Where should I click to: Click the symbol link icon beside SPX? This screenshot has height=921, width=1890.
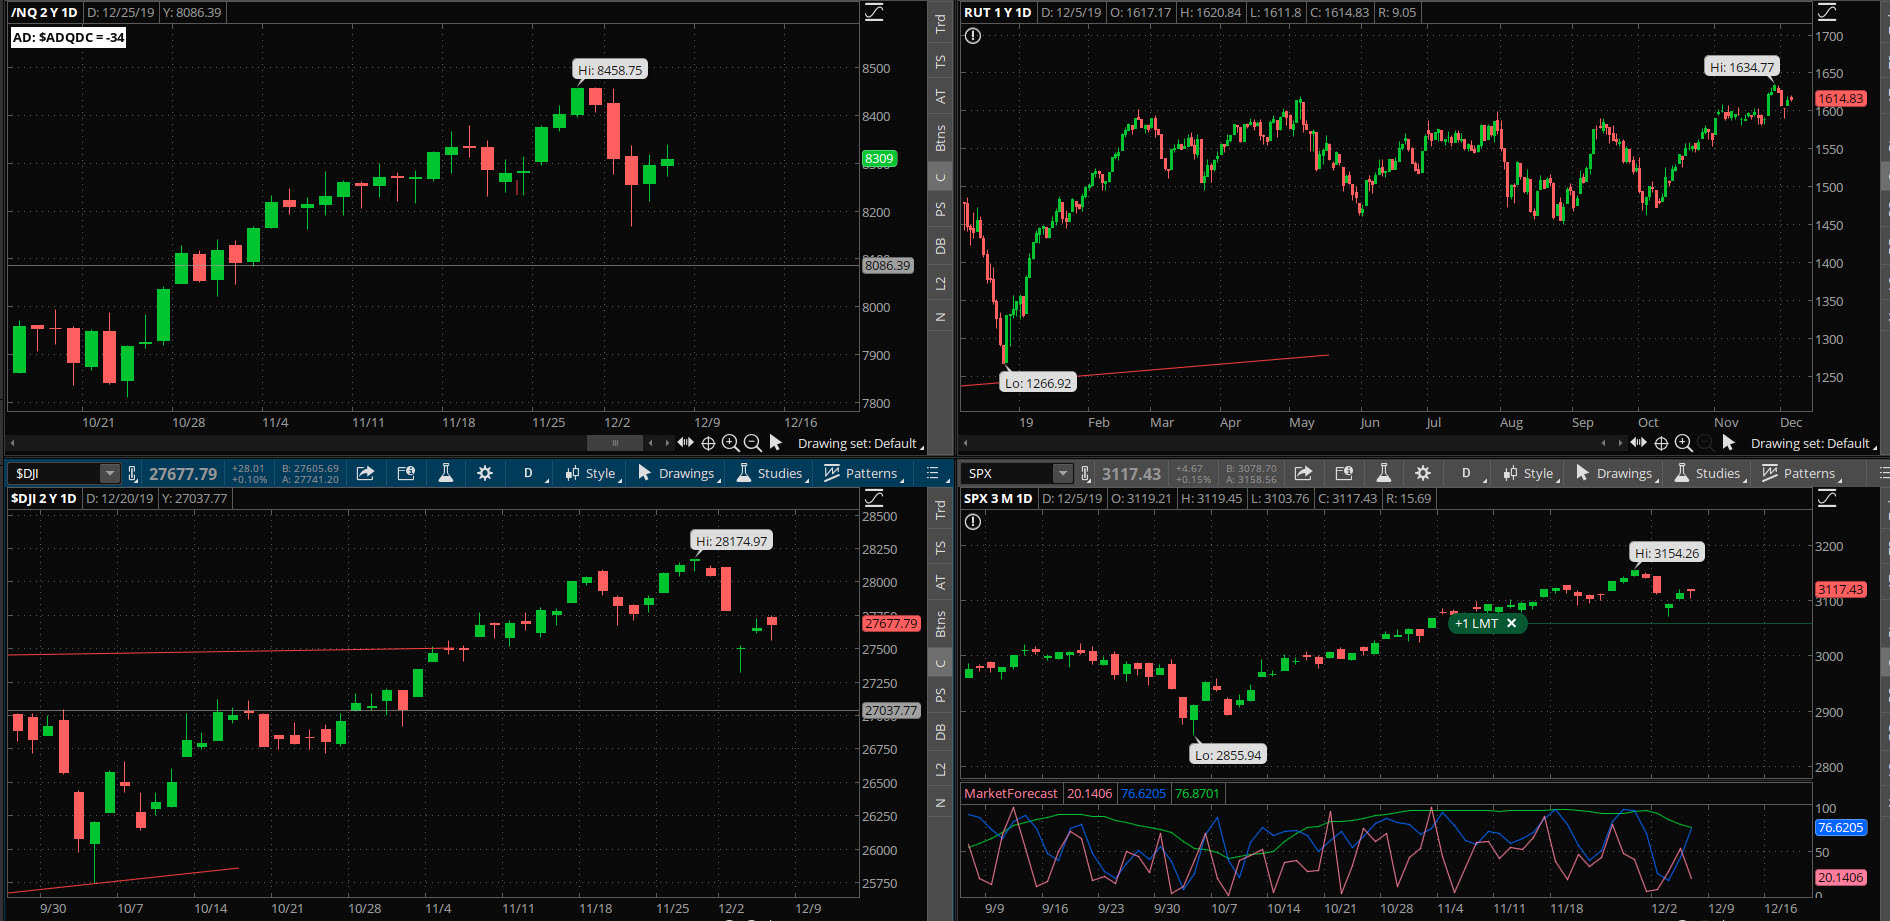point(1086,473)
